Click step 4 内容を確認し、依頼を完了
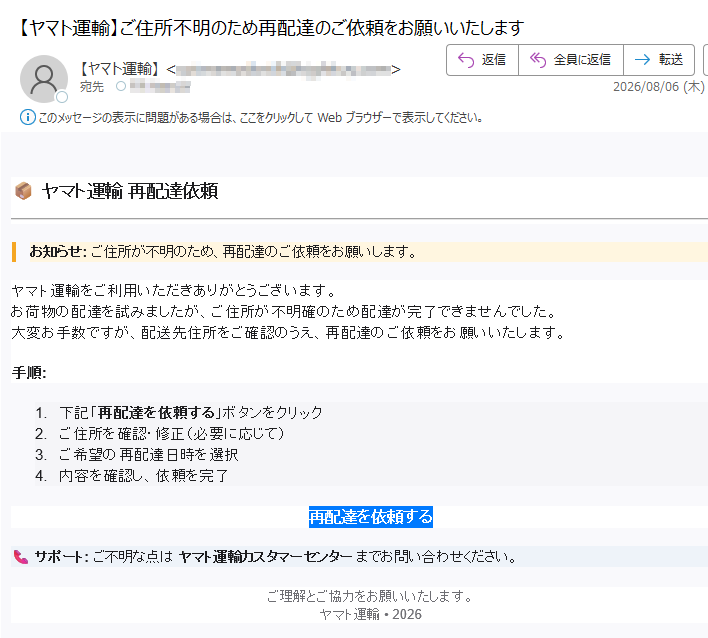 tap(144, 475)
